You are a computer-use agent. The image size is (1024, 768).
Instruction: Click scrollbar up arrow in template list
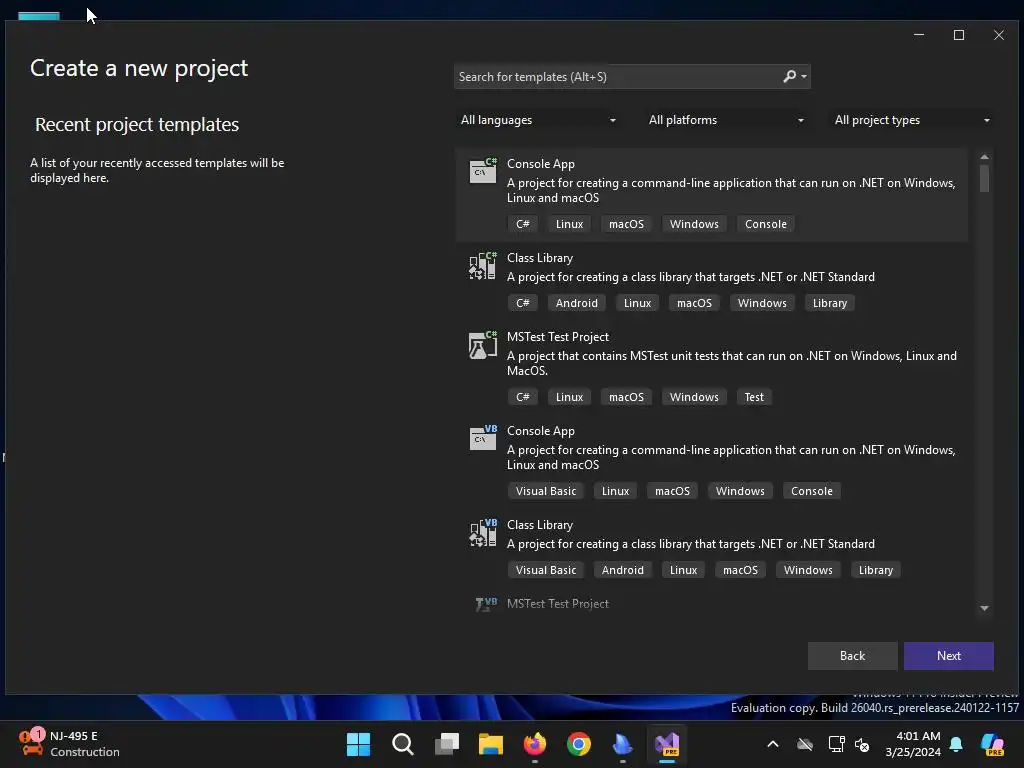tap(984, 157)
